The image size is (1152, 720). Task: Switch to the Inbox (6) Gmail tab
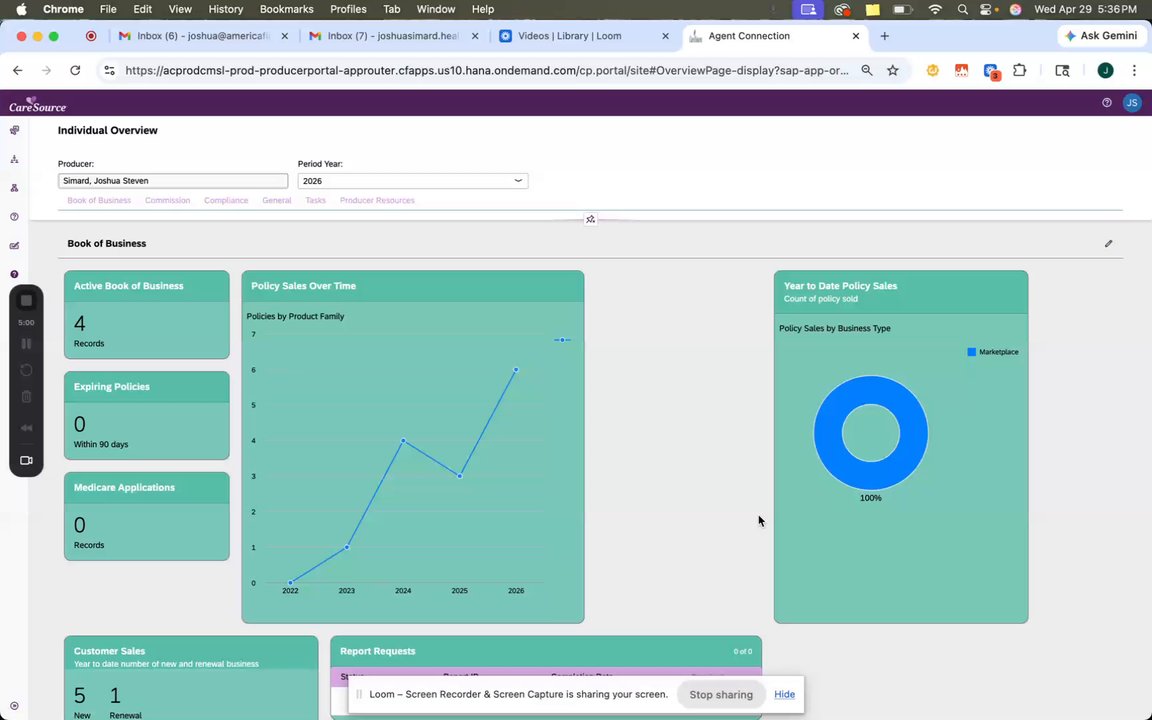tap(203, 36)
